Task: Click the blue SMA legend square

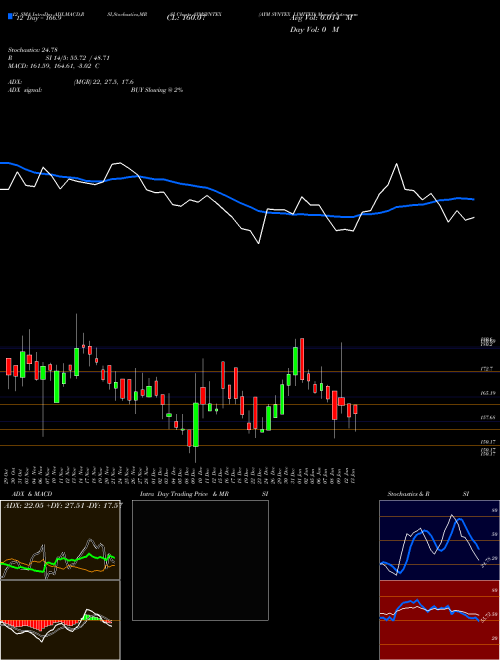Action: (11, 17)
